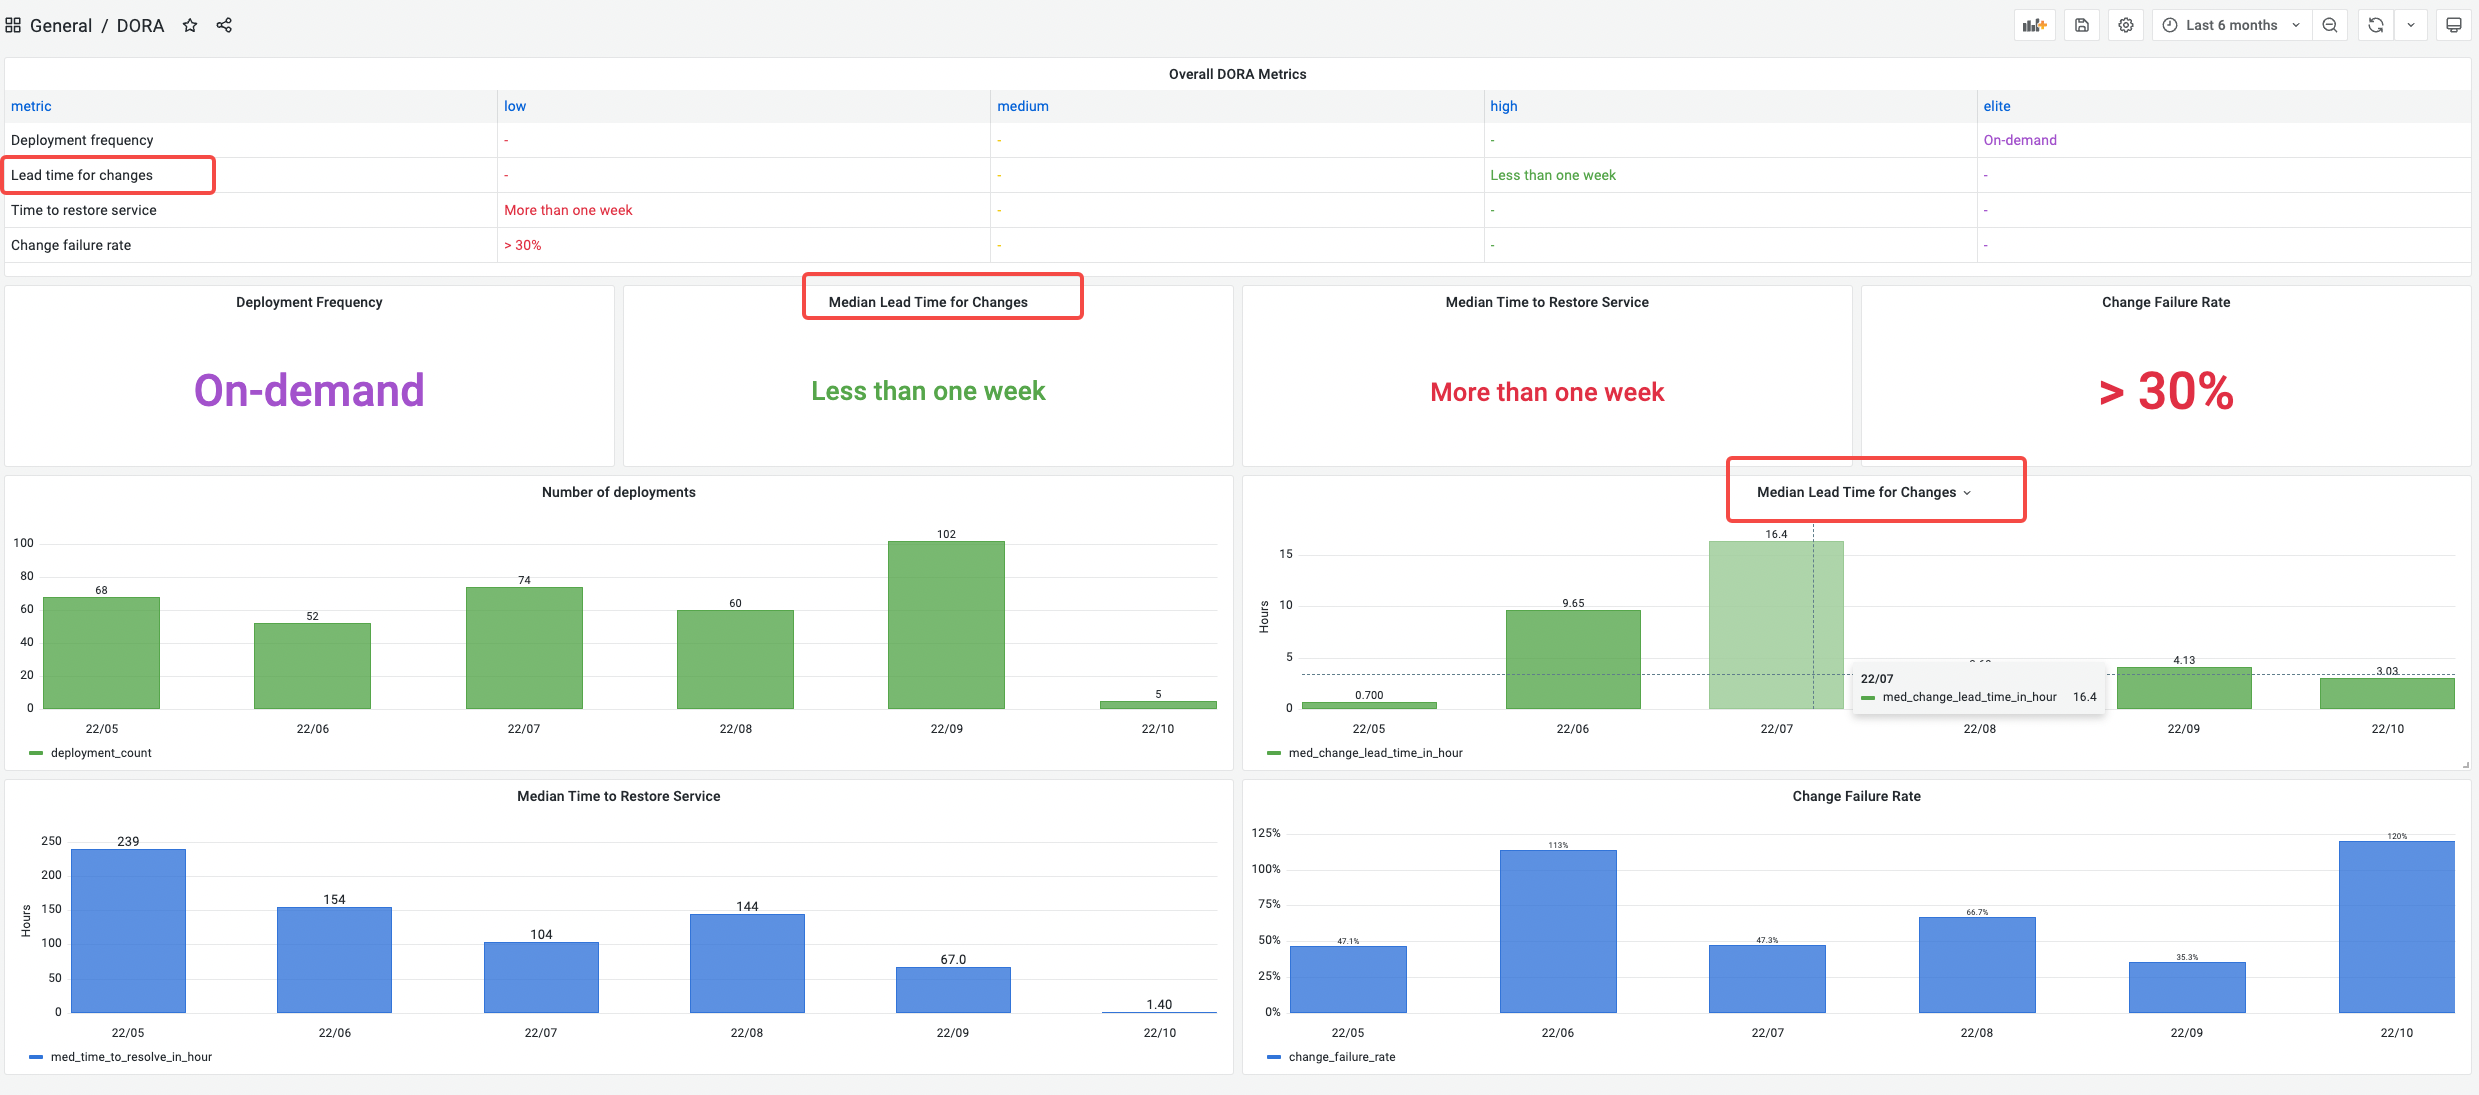Go to the General folder breadcrumb

click(x=61, y=25)
